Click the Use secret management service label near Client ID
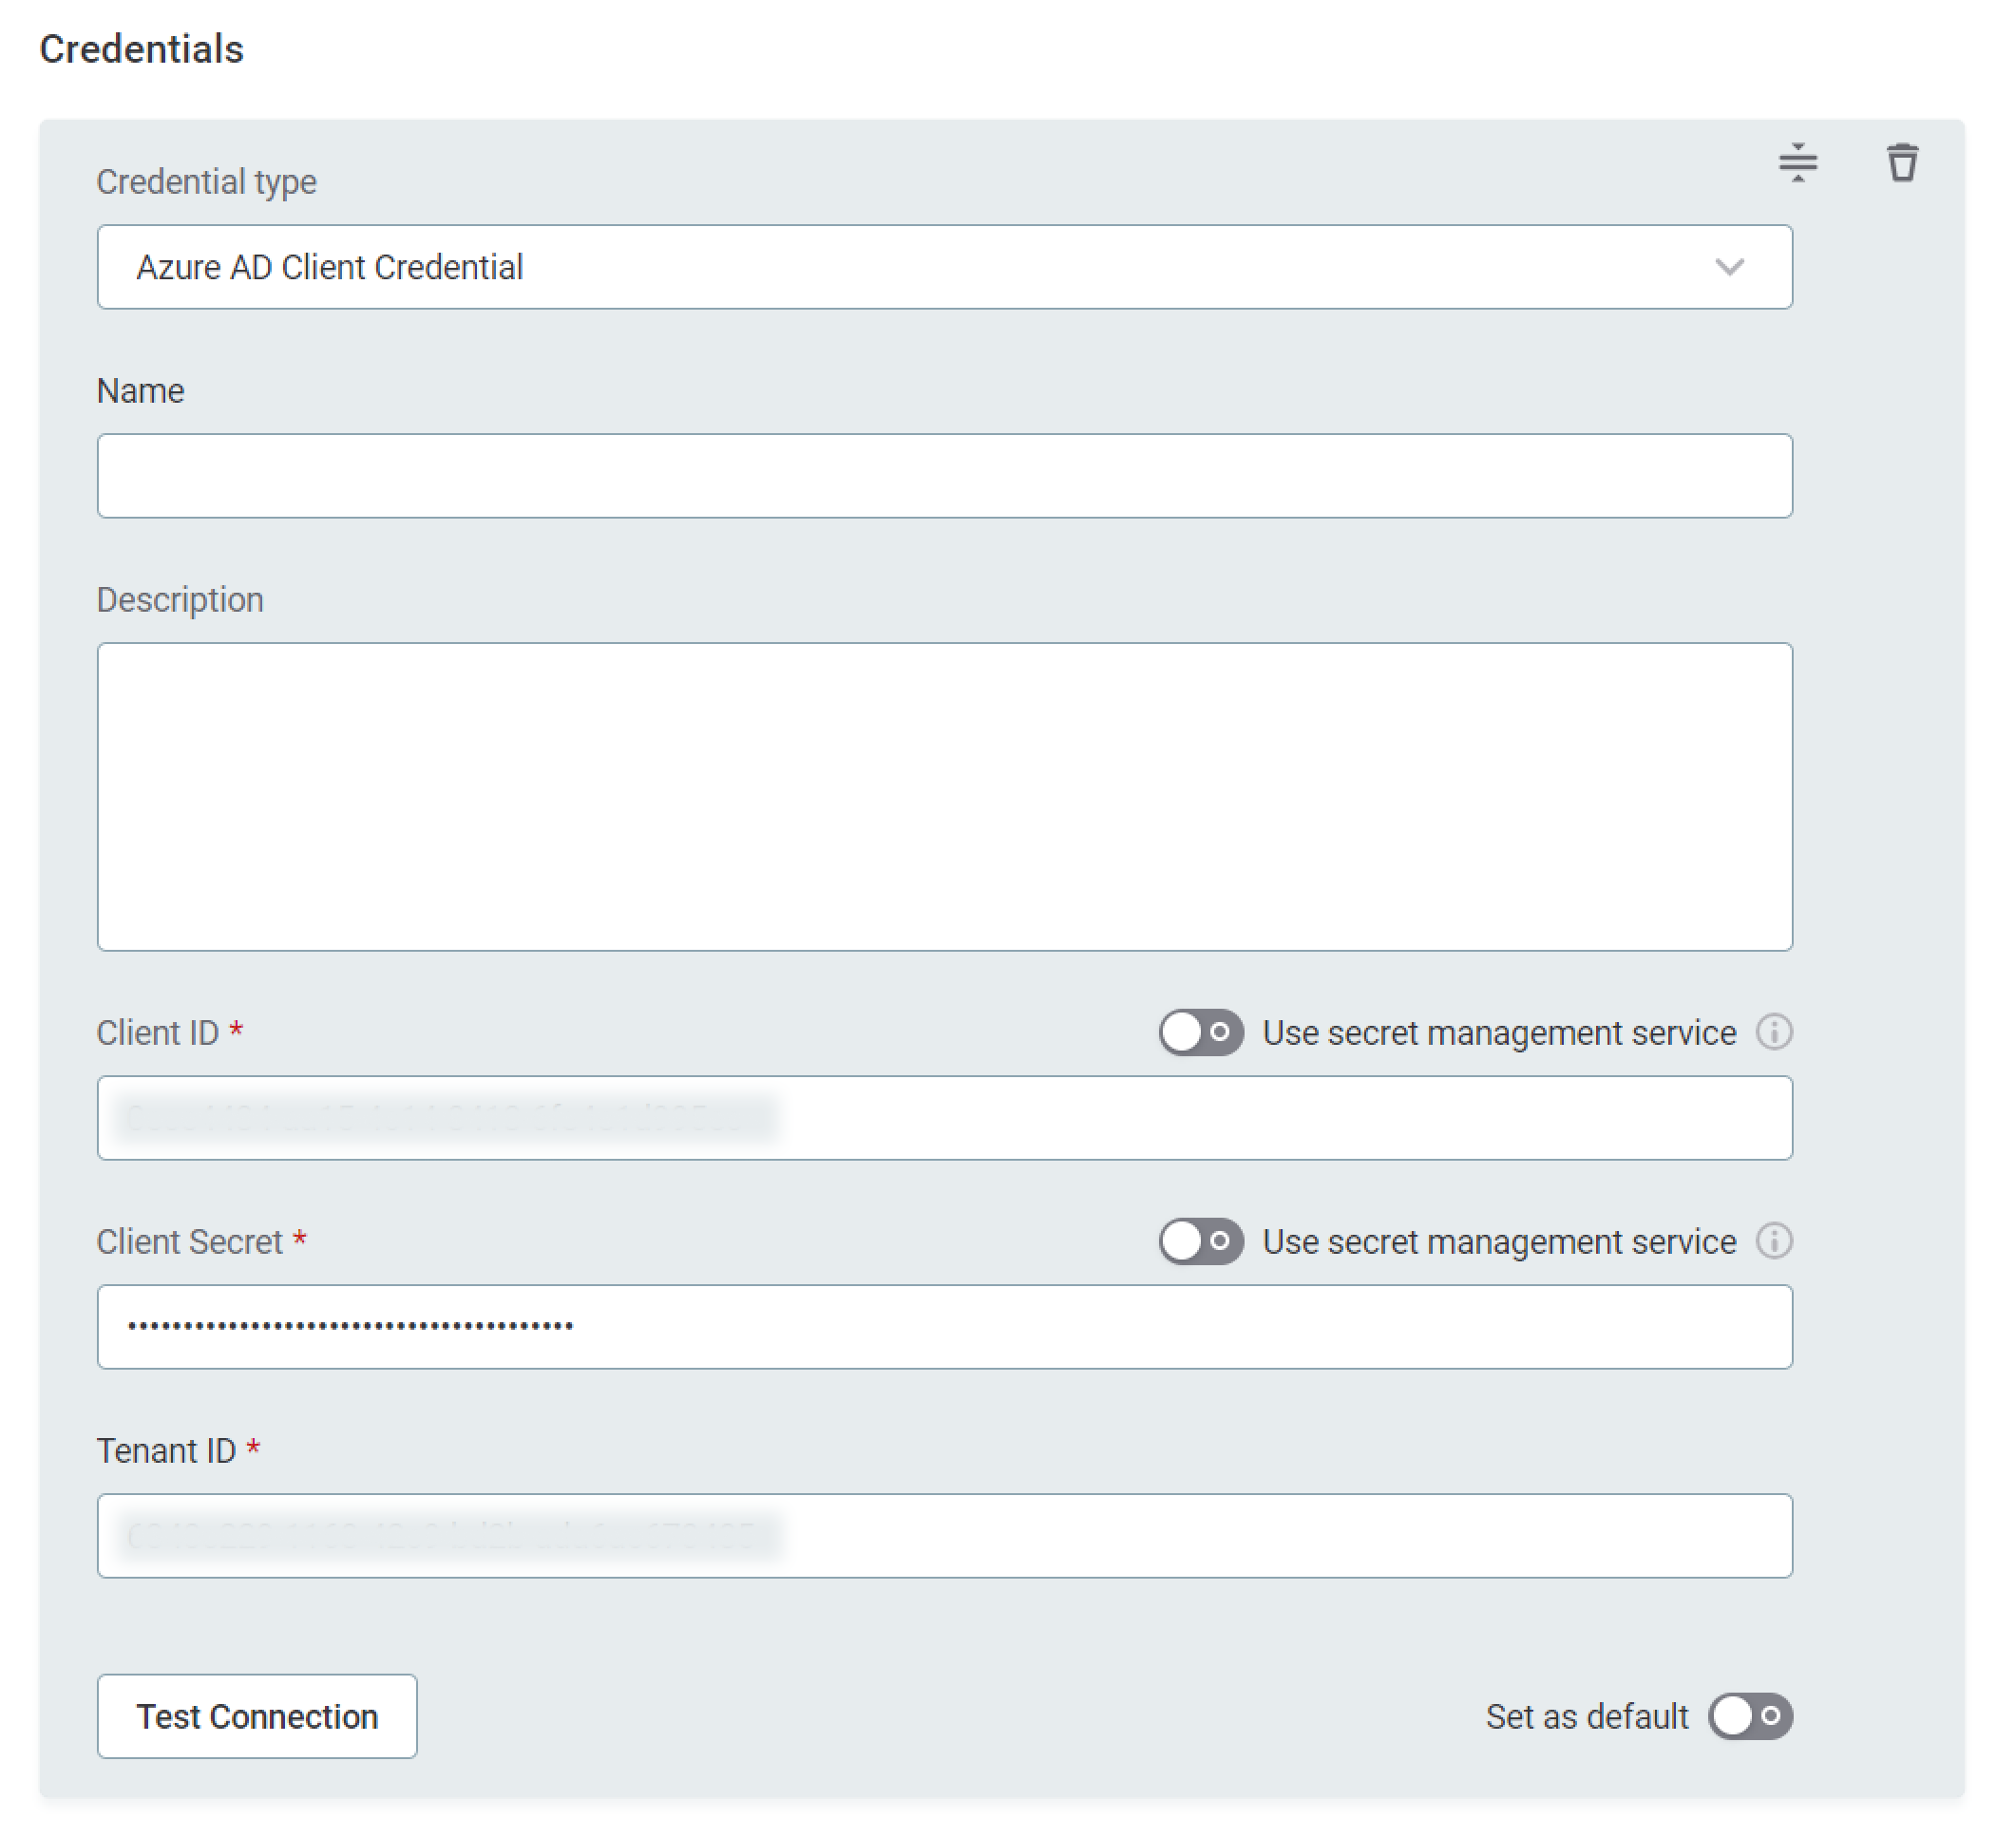This screenshot has height=1837, width=2016. pos(1500,1034)
